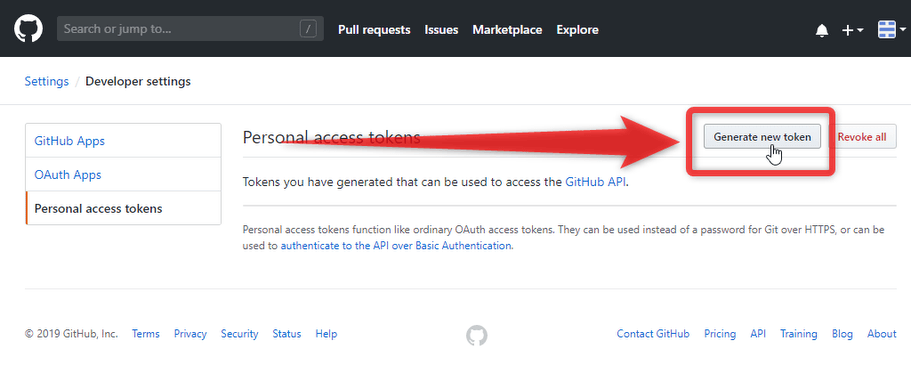
Task: Select Personal access tokens sidebar item
Action: point(123,208)
